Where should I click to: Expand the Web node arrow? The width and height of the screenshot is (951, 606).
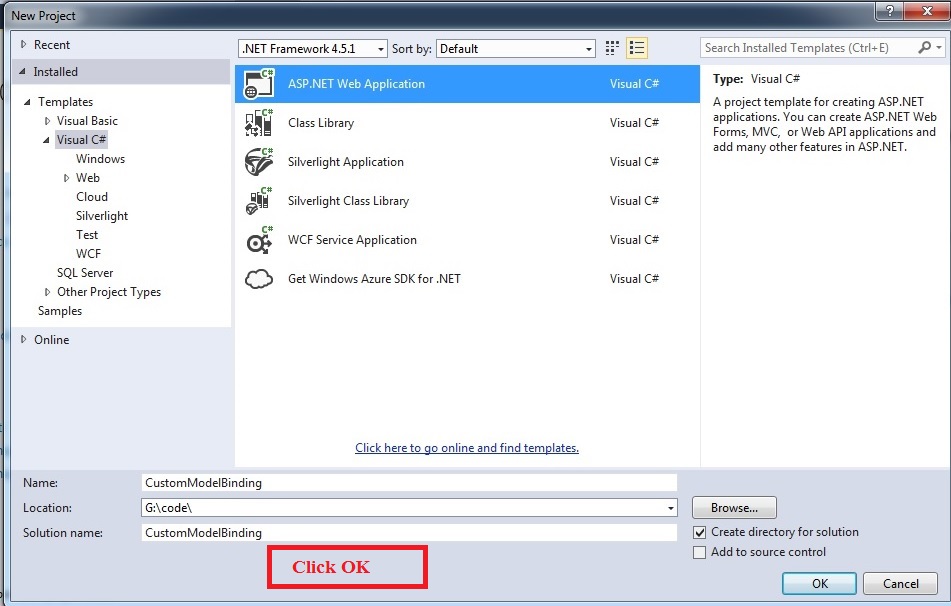point(66,178)
